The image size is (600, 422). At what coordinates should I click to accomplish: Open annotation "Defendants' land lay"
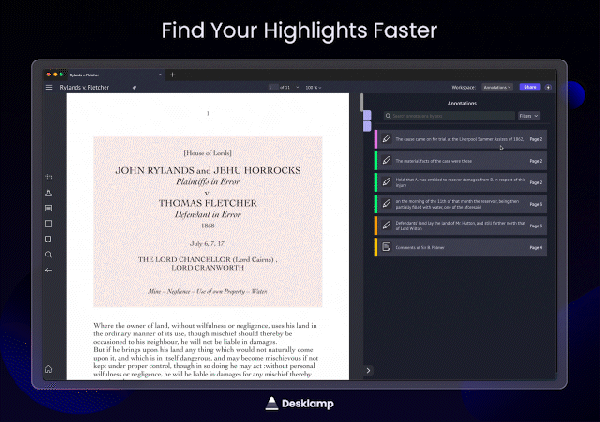461,226
